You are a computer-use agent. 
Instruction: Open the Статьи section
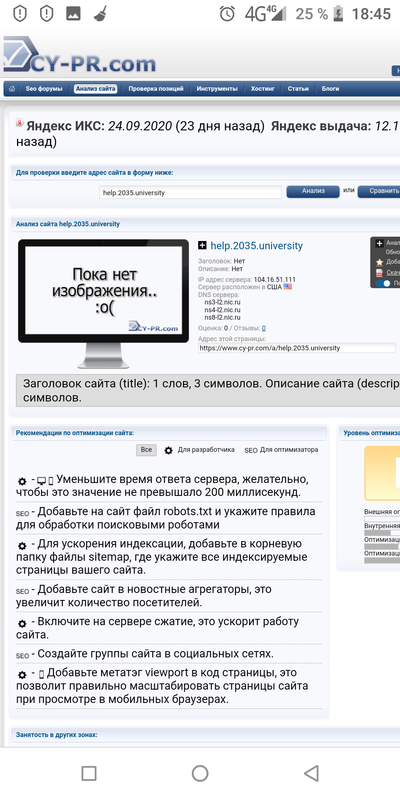298,89
